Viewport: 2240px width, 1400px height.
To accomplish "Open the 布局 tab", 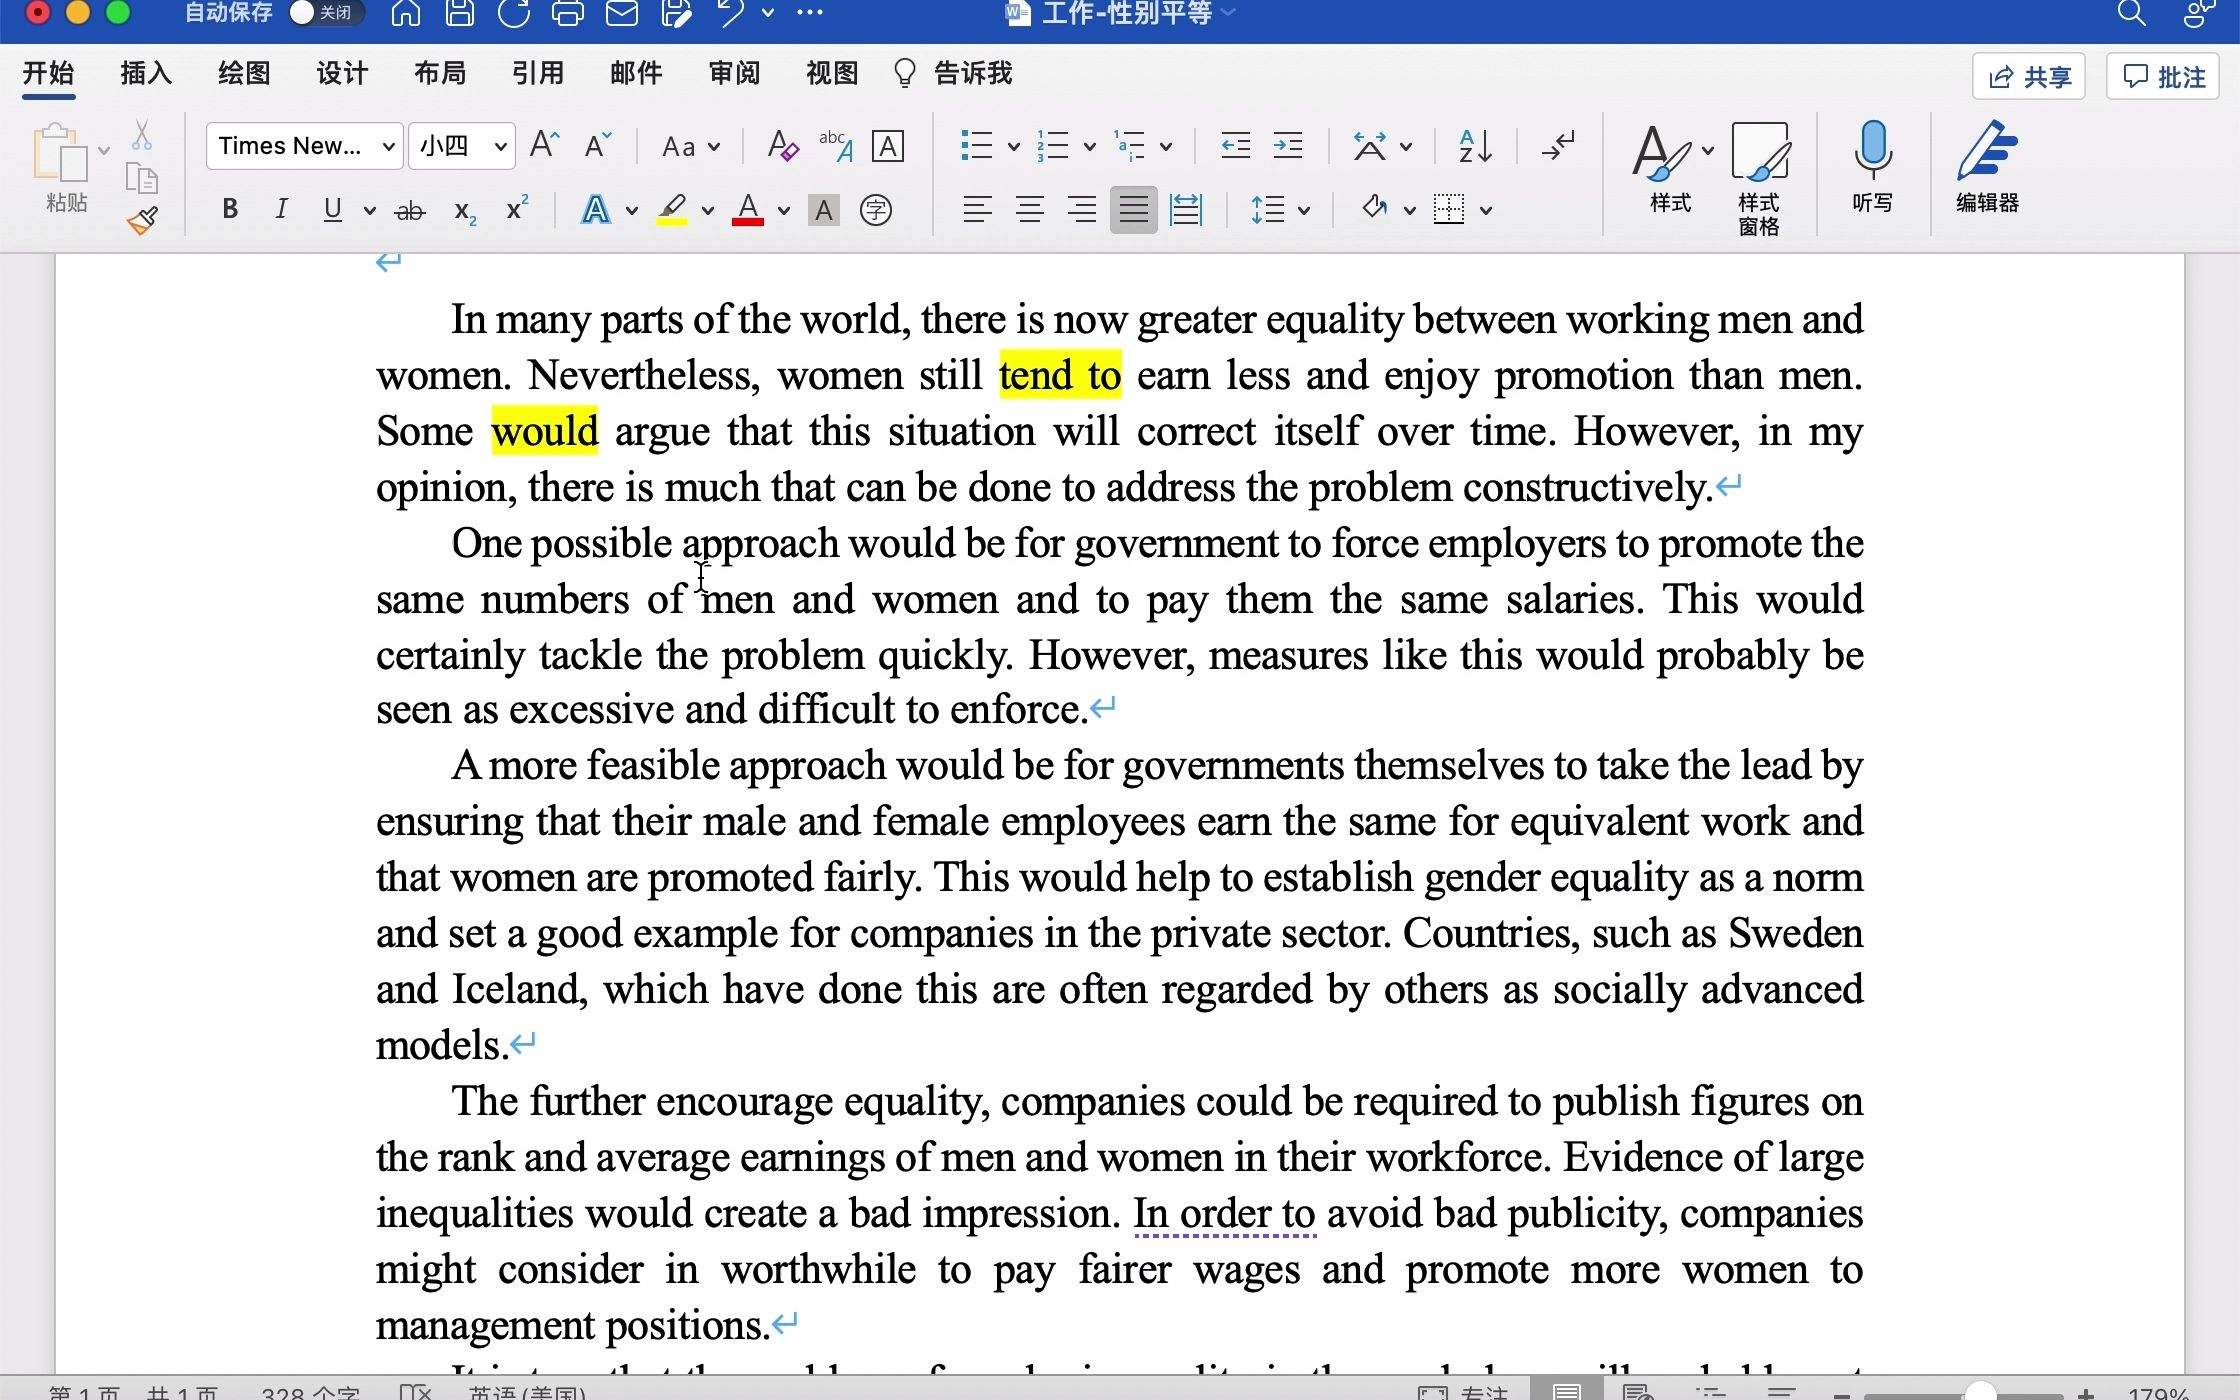I will pos(440,73).
